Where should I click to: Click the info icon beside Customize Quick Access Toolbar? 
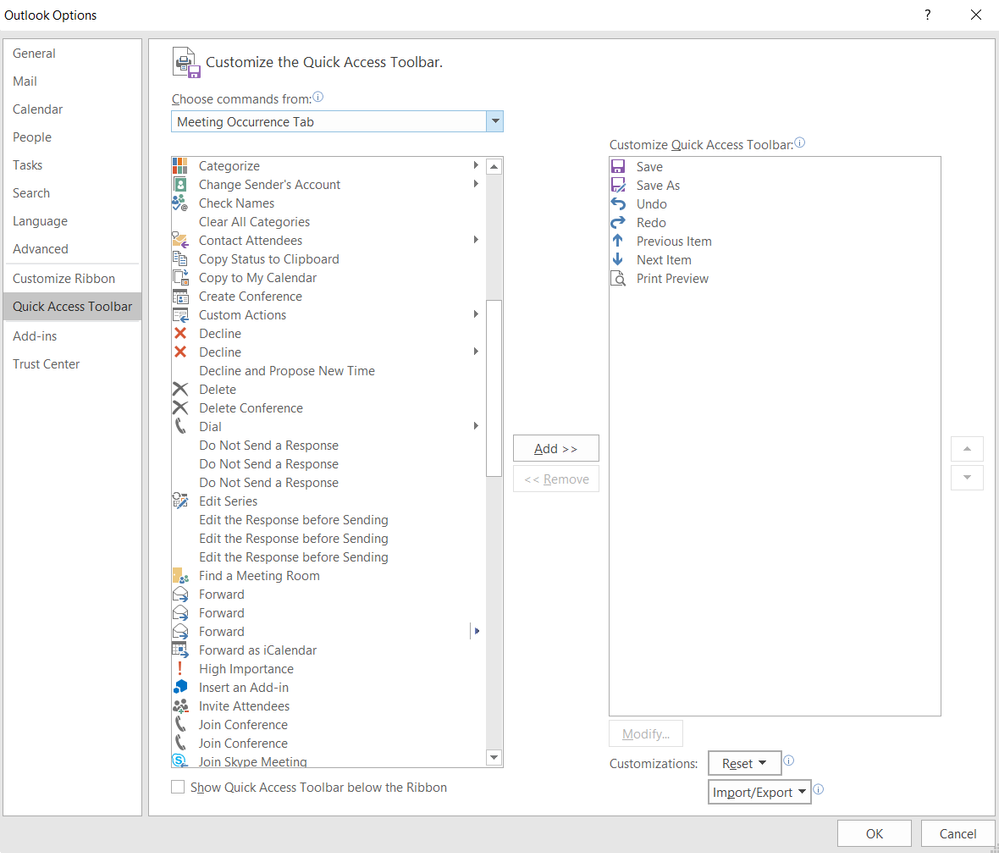[x=800, y=143]
